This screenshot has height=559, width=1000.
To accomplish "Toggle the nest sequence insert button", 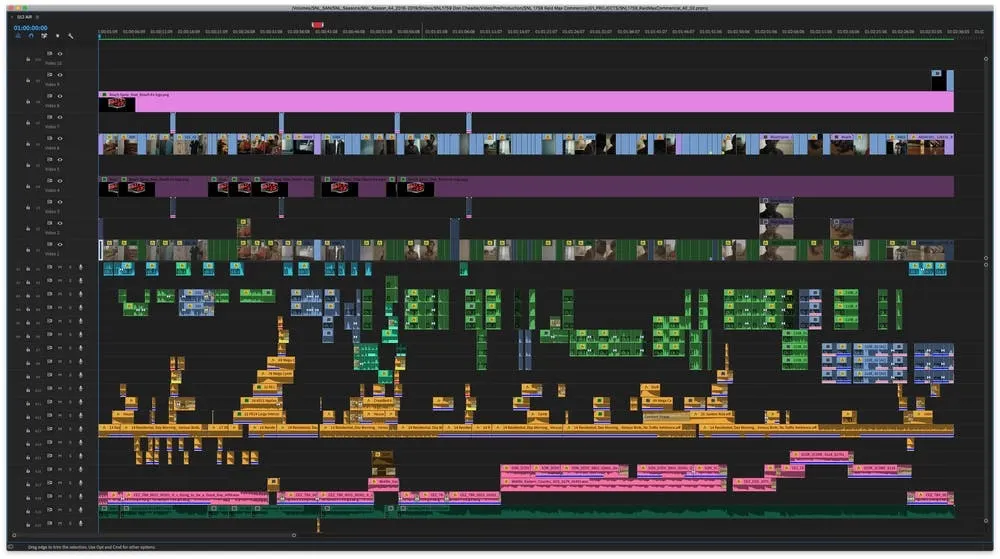I will point(18,36).
